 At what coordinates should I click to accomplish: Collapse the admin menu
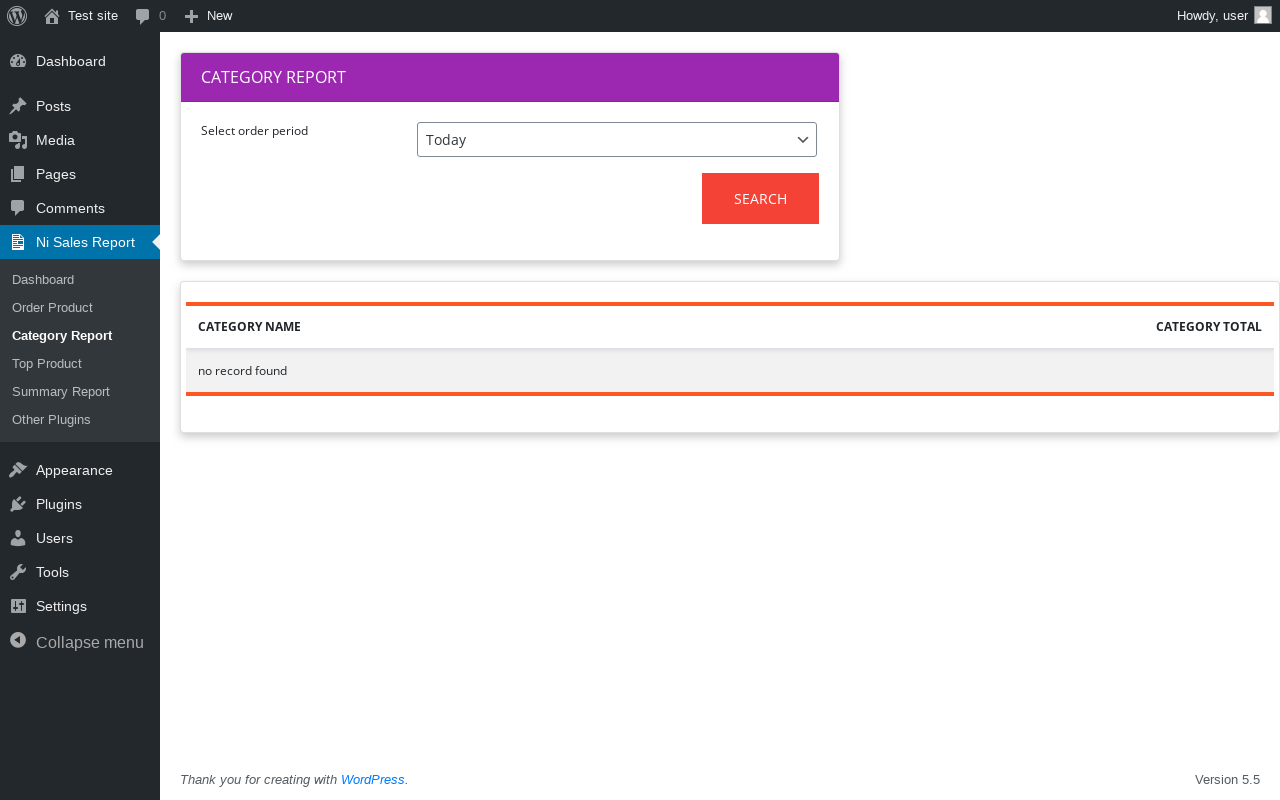tap(77, 642)
